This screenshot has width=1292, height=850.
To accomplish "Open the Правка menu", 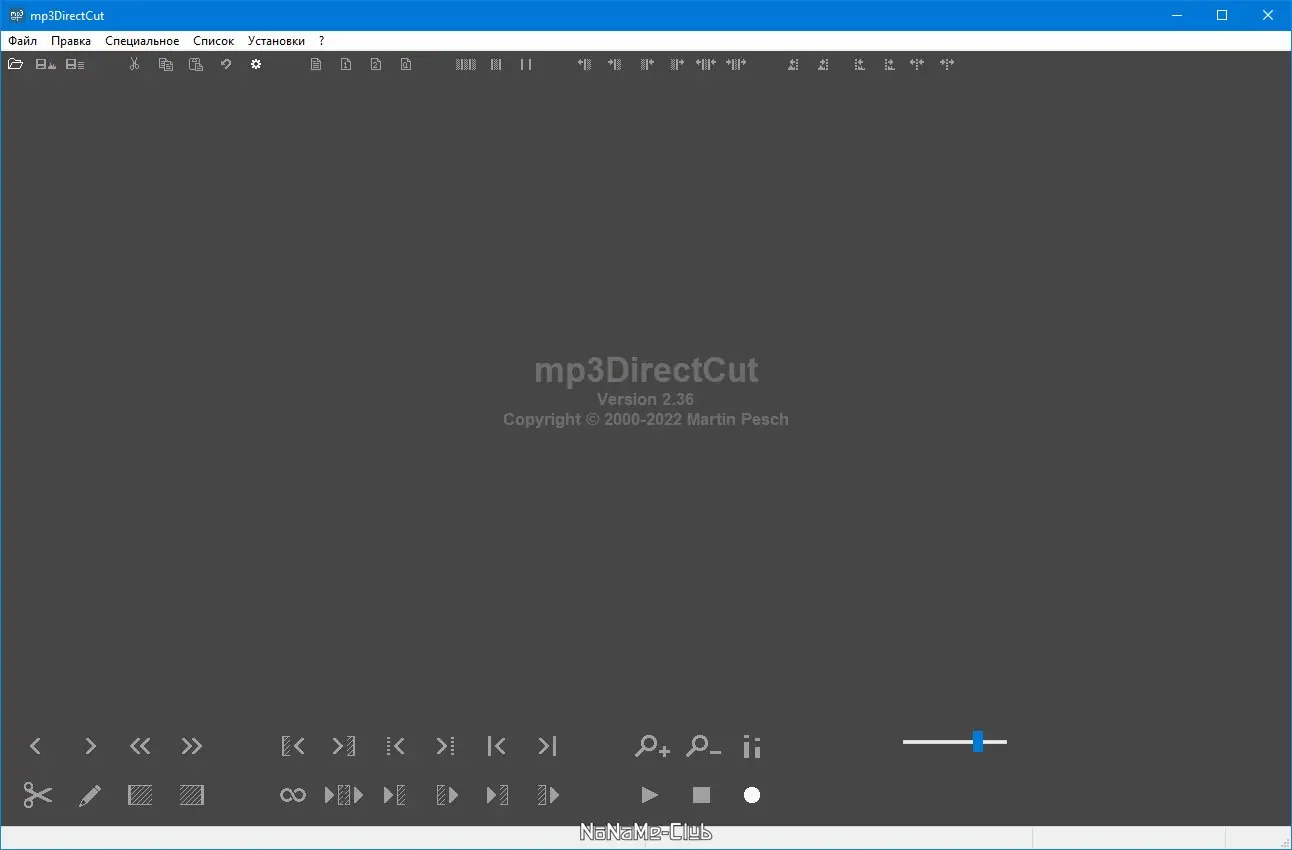I will pyautogui.click(x=71, y=41).
